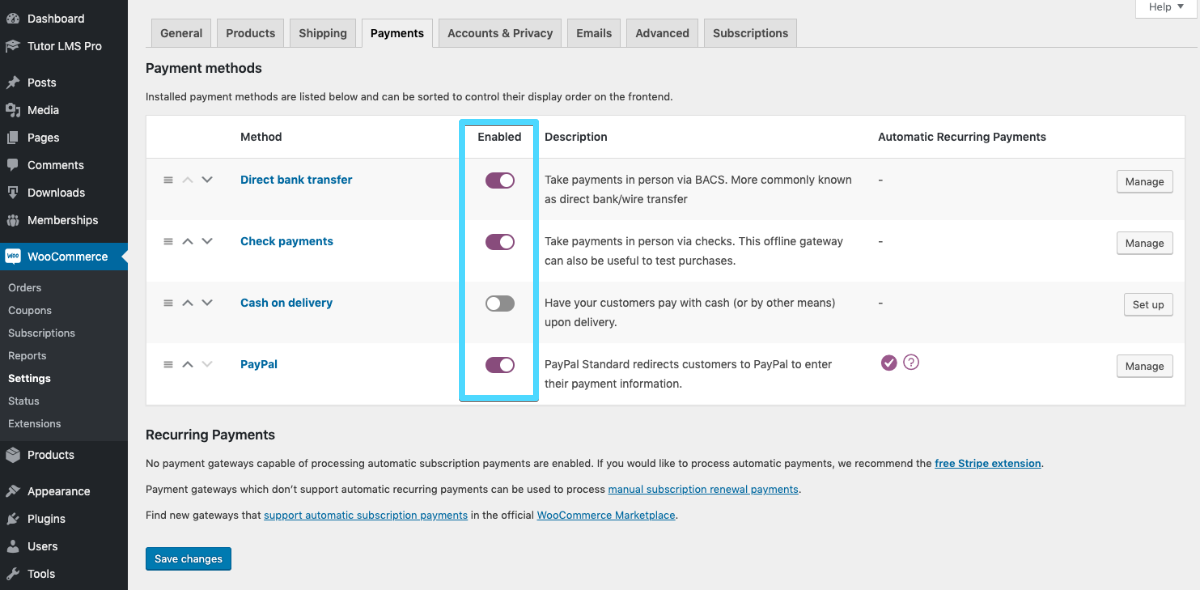Open Appearance via the paintbrush icon
1200x590 pixels.
13,491
